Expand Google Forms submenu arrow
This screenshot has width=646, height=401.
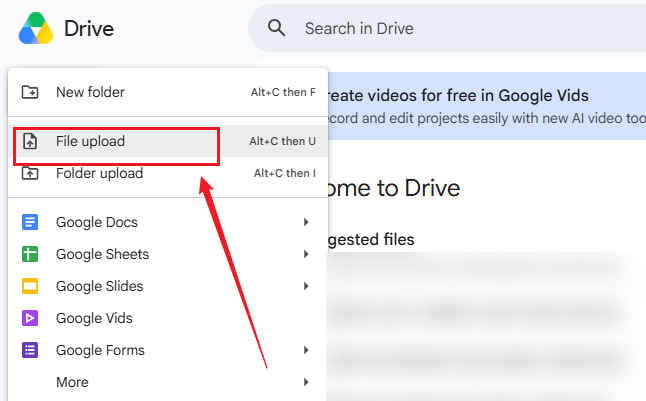click(x=306, y=350)
